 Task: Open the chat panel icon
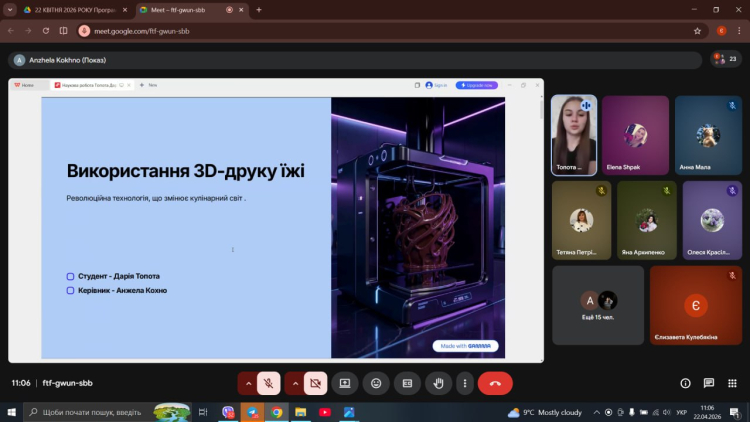pos(709,383)
